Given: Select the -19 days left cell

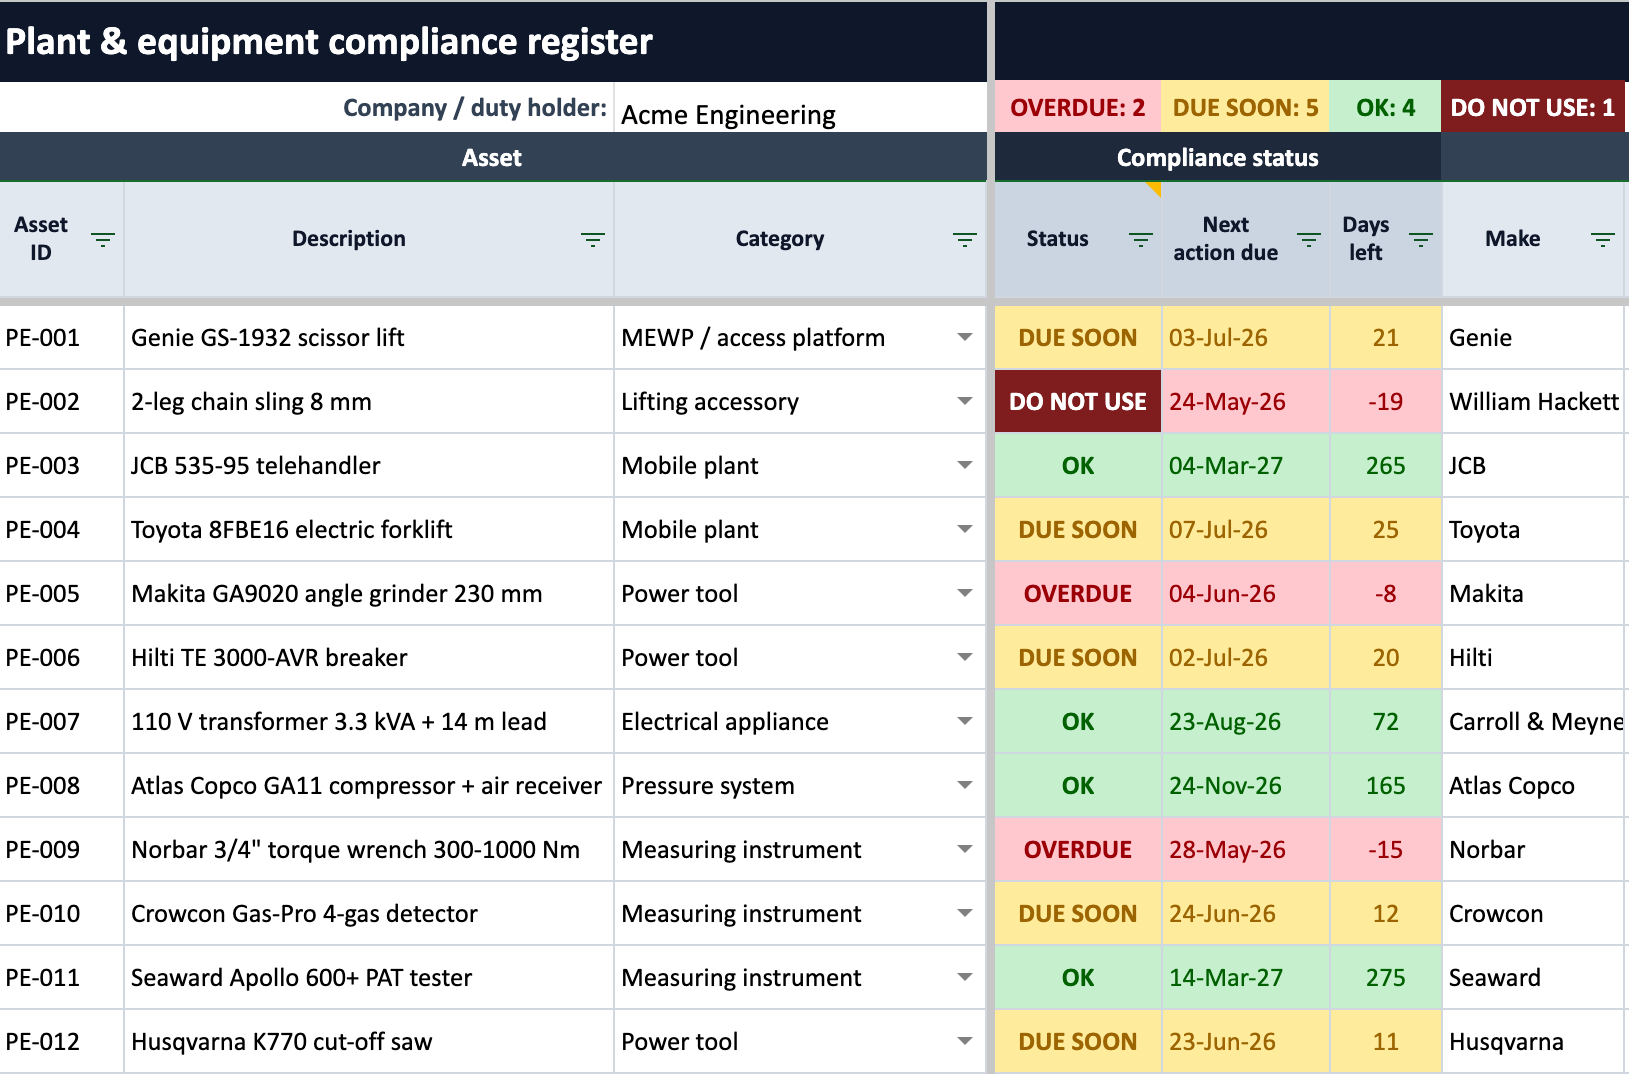Looking at the screenshot, I should (1386, 402).
